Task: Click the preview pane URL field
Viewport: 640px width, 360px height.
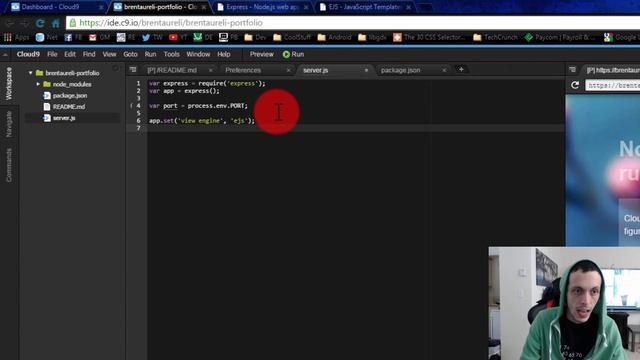Action: click(613, 85)
